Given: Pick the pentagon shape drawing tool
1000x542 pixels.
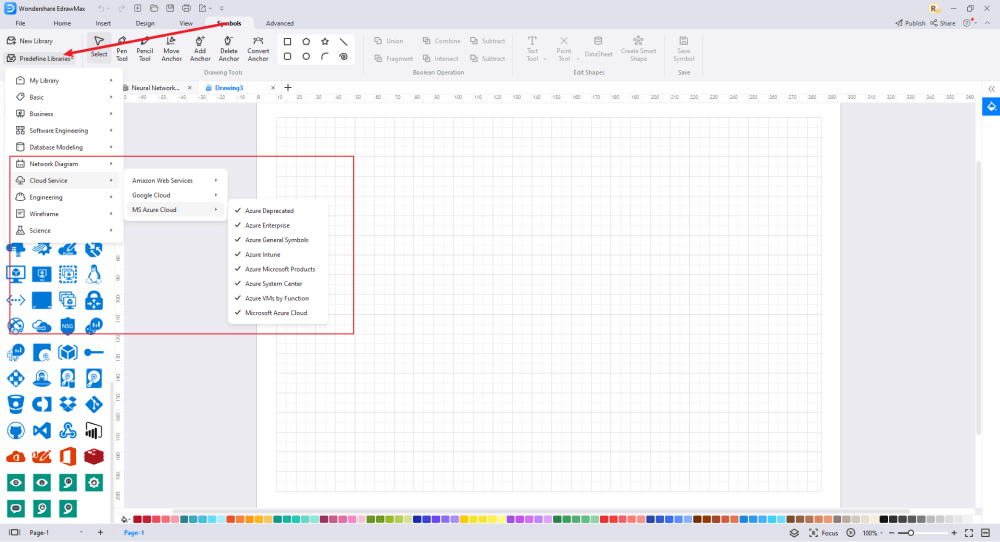Looking at the screenshot, I should click(x=306, y=41).
